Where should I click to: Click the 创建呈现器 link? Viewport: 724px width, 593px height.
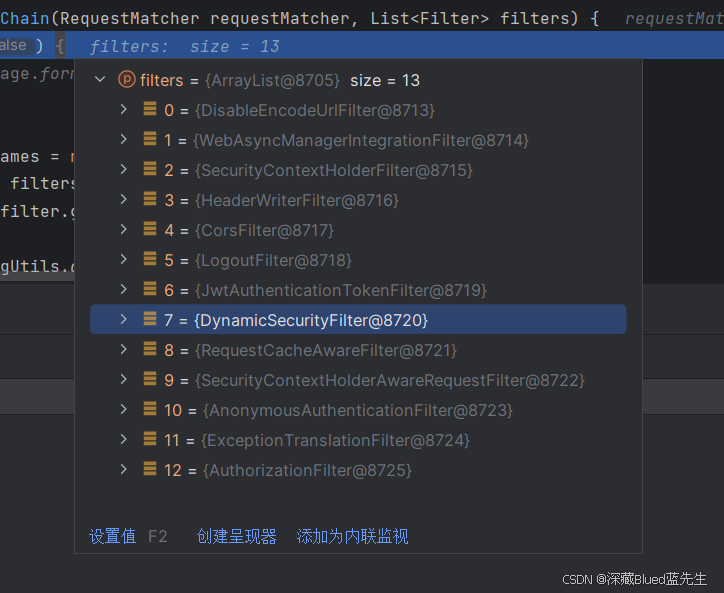click(236, 536)
